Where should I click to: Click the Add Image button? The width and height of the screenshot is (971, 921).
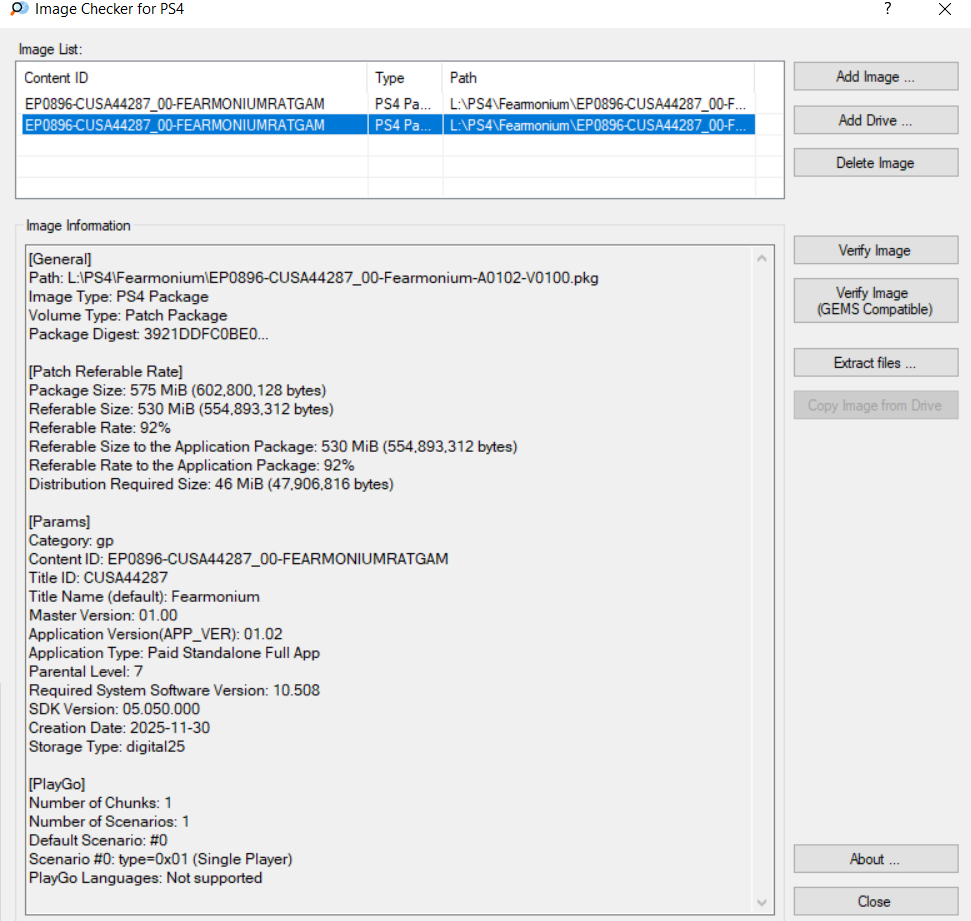pos(876,76)
